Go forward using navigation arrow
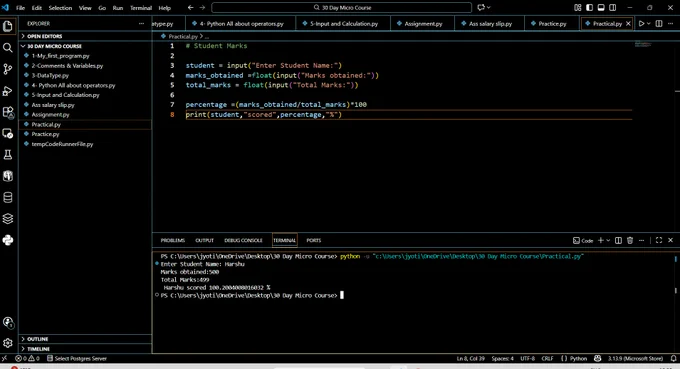 point(202,7)
